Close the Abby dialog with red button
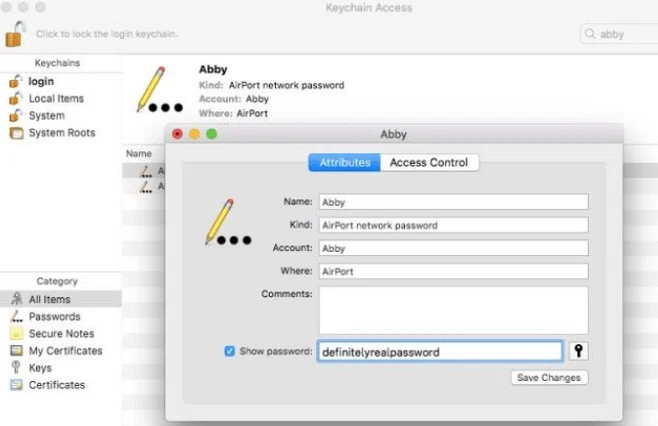 click(x=178, y=134)
